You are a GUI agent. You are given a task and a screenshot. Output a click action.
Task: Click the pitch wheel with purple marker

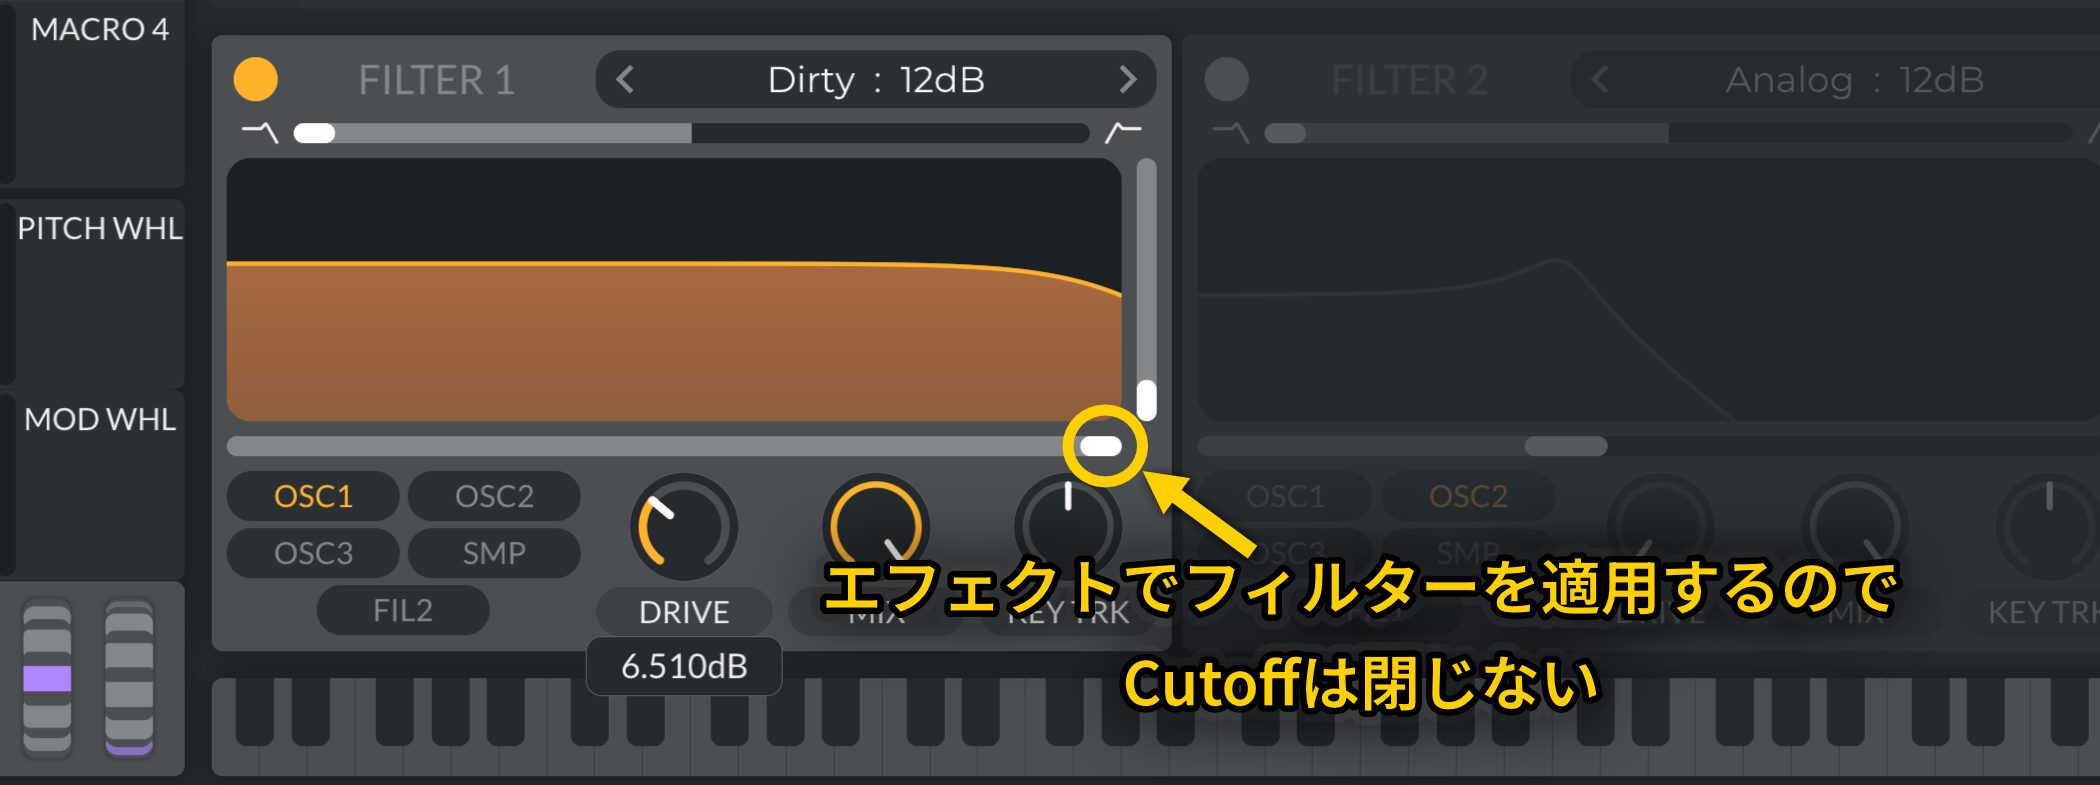47,678
